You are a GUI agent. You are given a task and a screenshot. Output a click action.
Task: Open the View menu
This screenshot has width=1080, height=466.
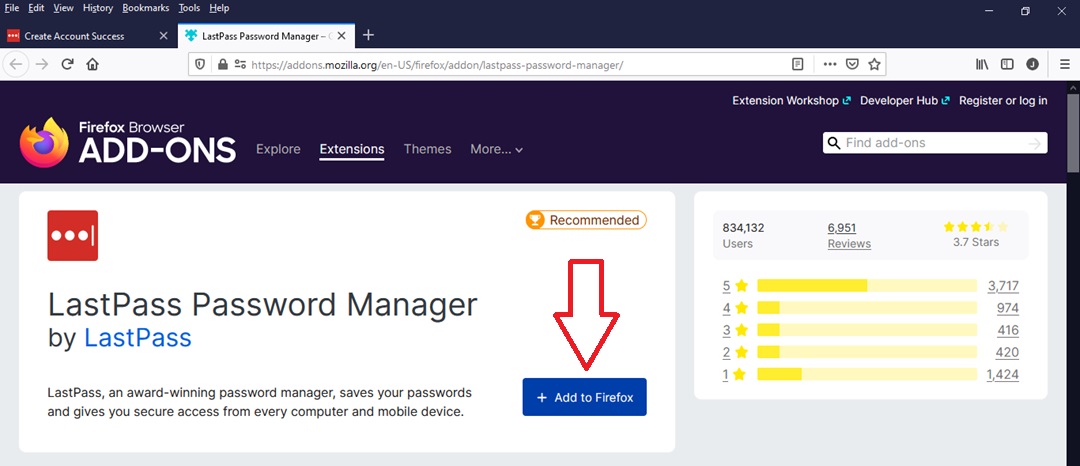(x=63, y=8)
